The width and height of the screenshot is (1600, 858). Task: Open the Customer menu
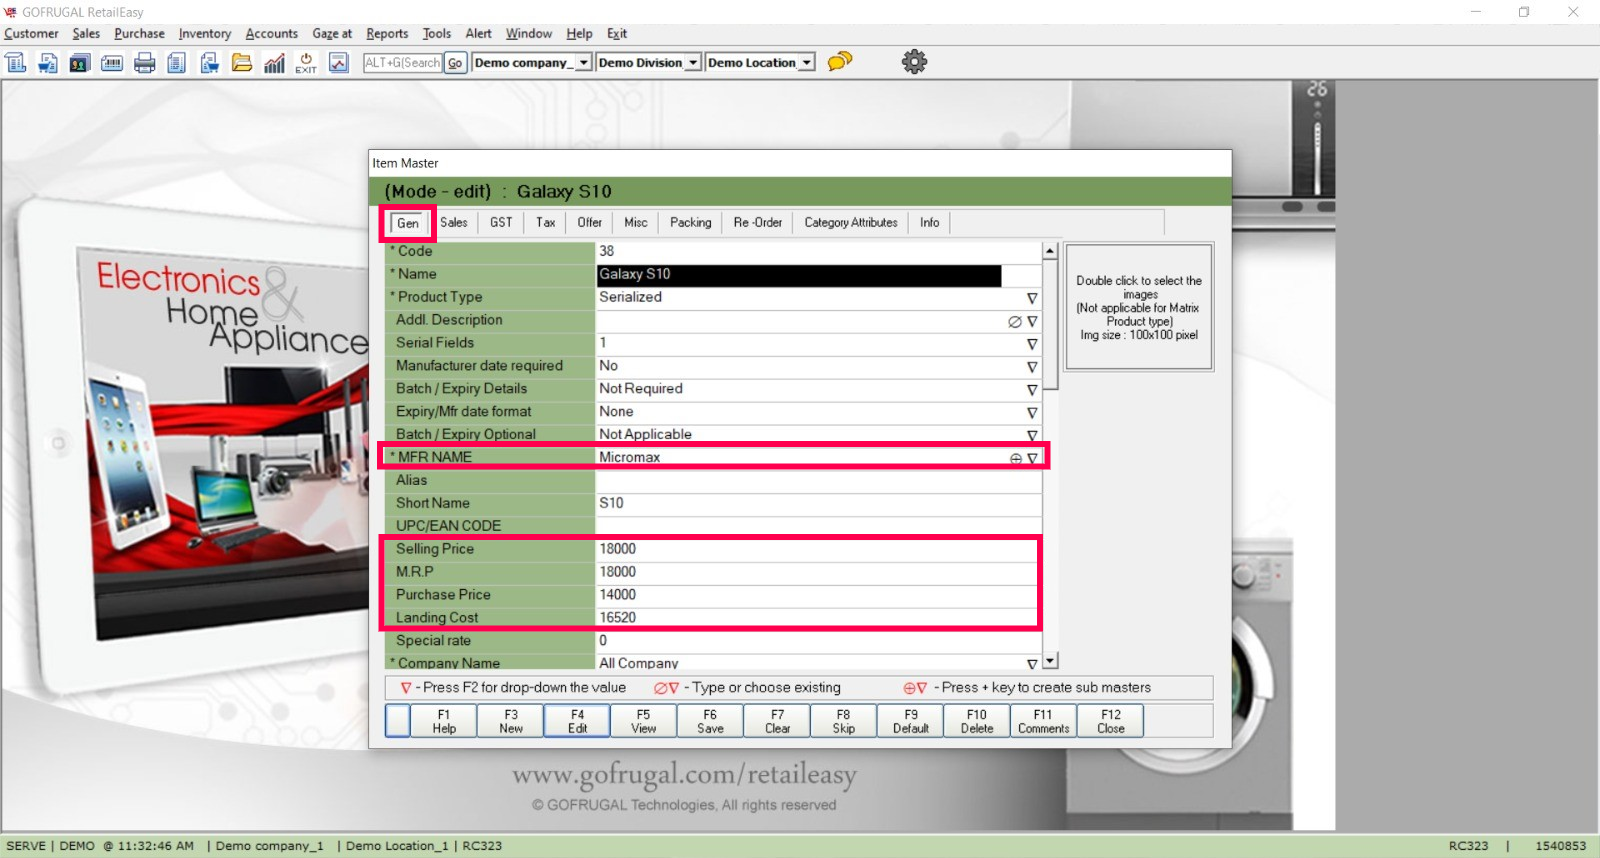point(31,33)
